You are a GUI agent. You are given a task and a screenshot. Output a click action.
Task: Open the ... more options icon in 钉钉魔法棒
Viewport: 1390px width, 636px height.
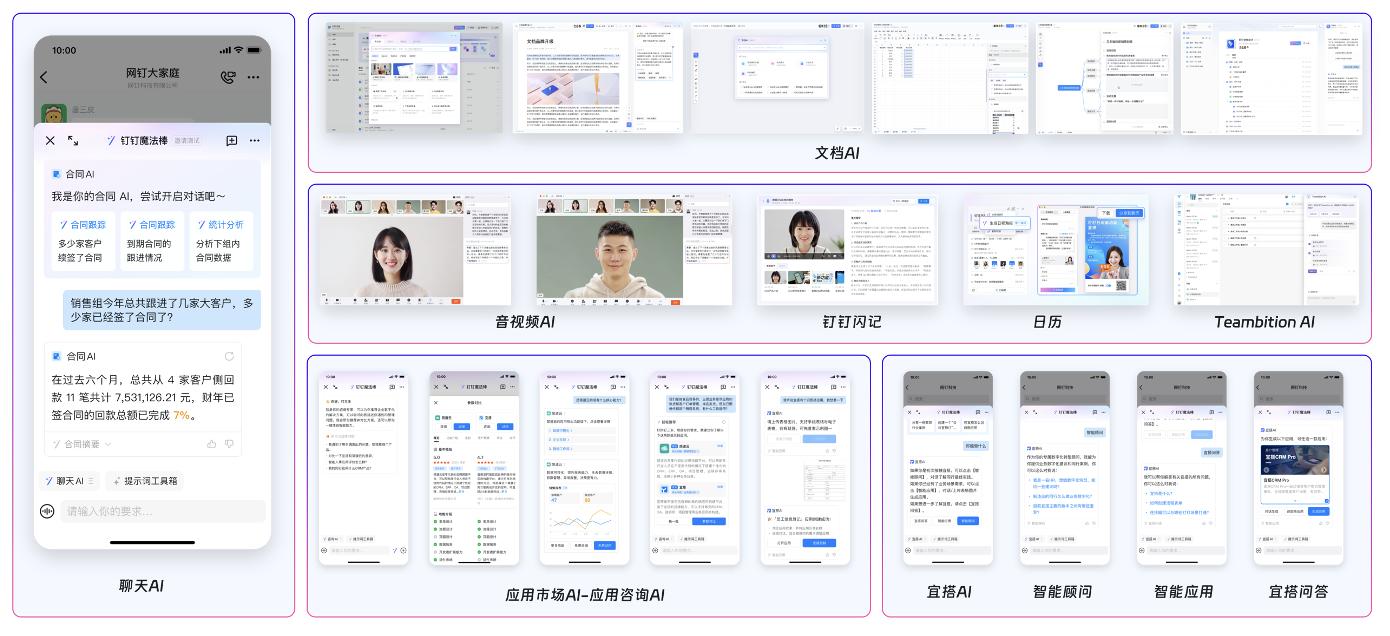tap(253, 142)
